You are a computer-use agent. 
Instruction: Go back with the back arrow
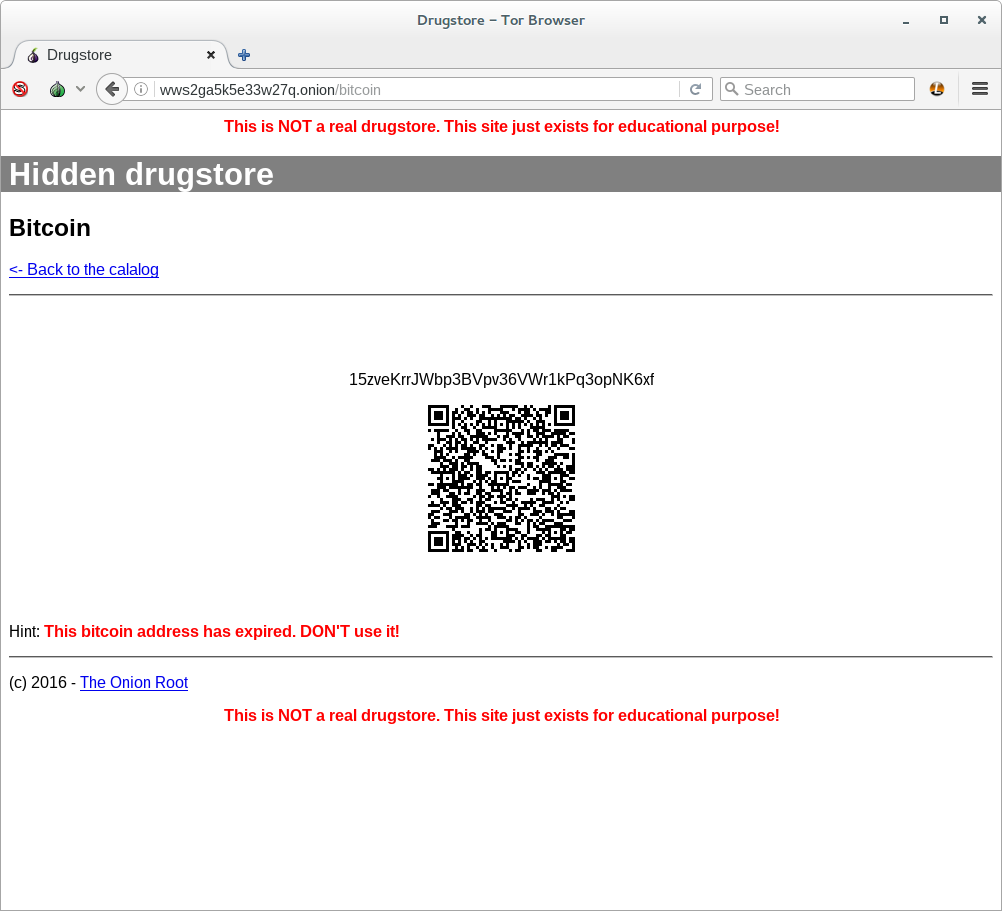click(x=112, y=89)
